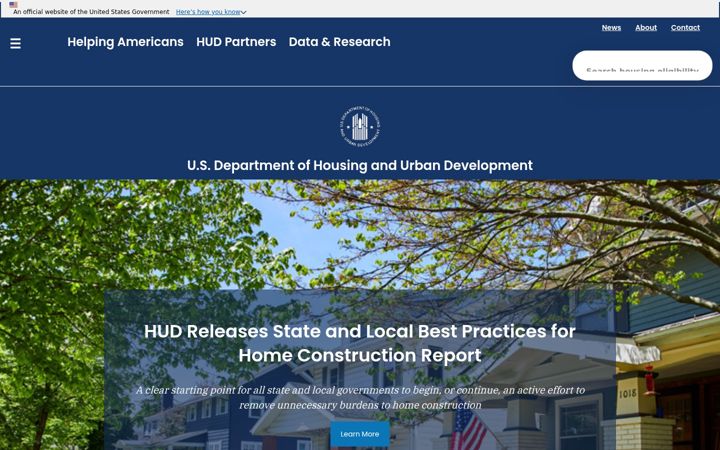Go to the News link
720x450 pixels.
tap(611, 28)
